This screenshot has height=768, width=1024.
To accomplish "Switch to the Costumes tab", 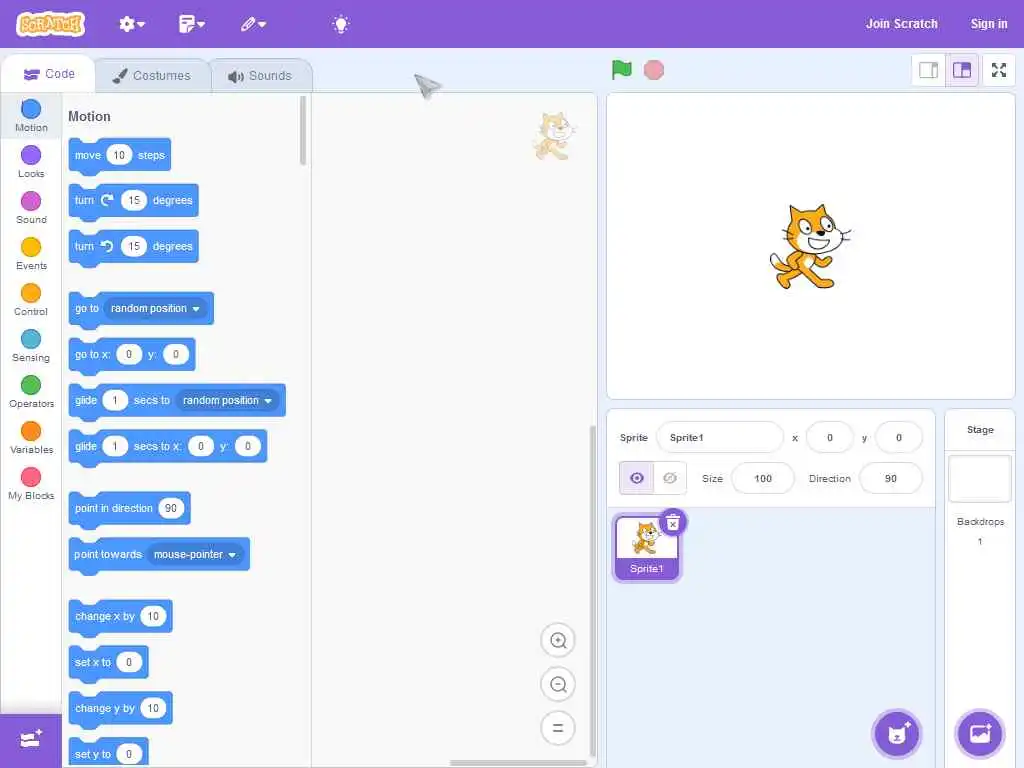I will (152, 76).
